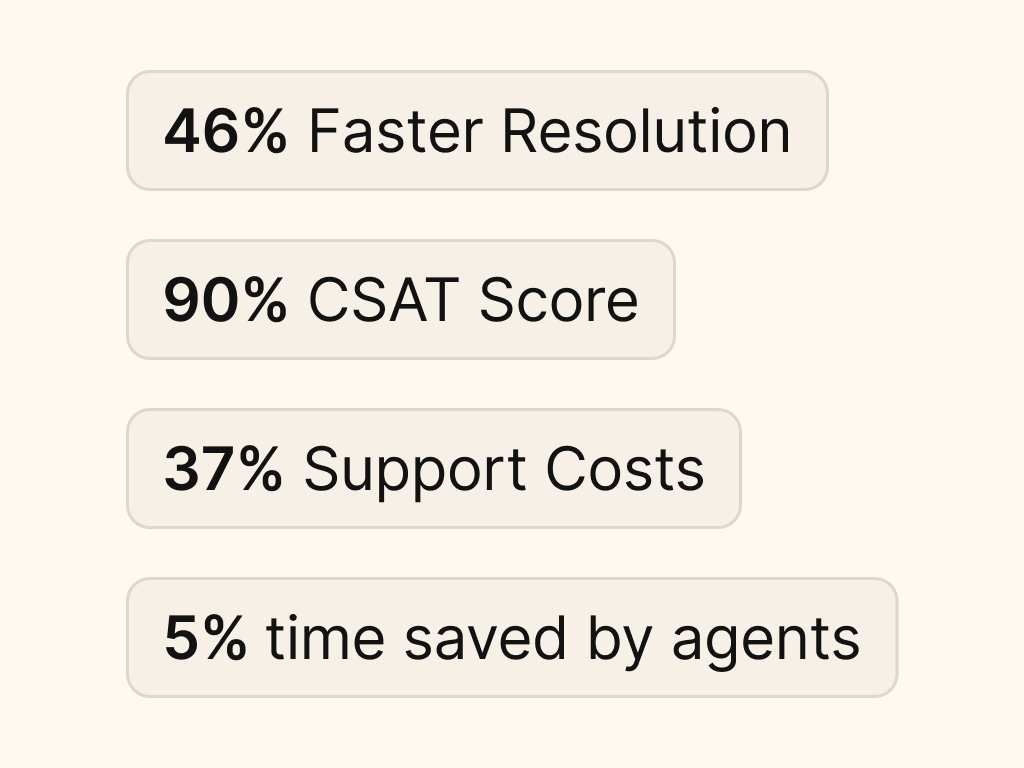
Task: Choose the 5% time saved by agents badge
Action: coord(512,637)
